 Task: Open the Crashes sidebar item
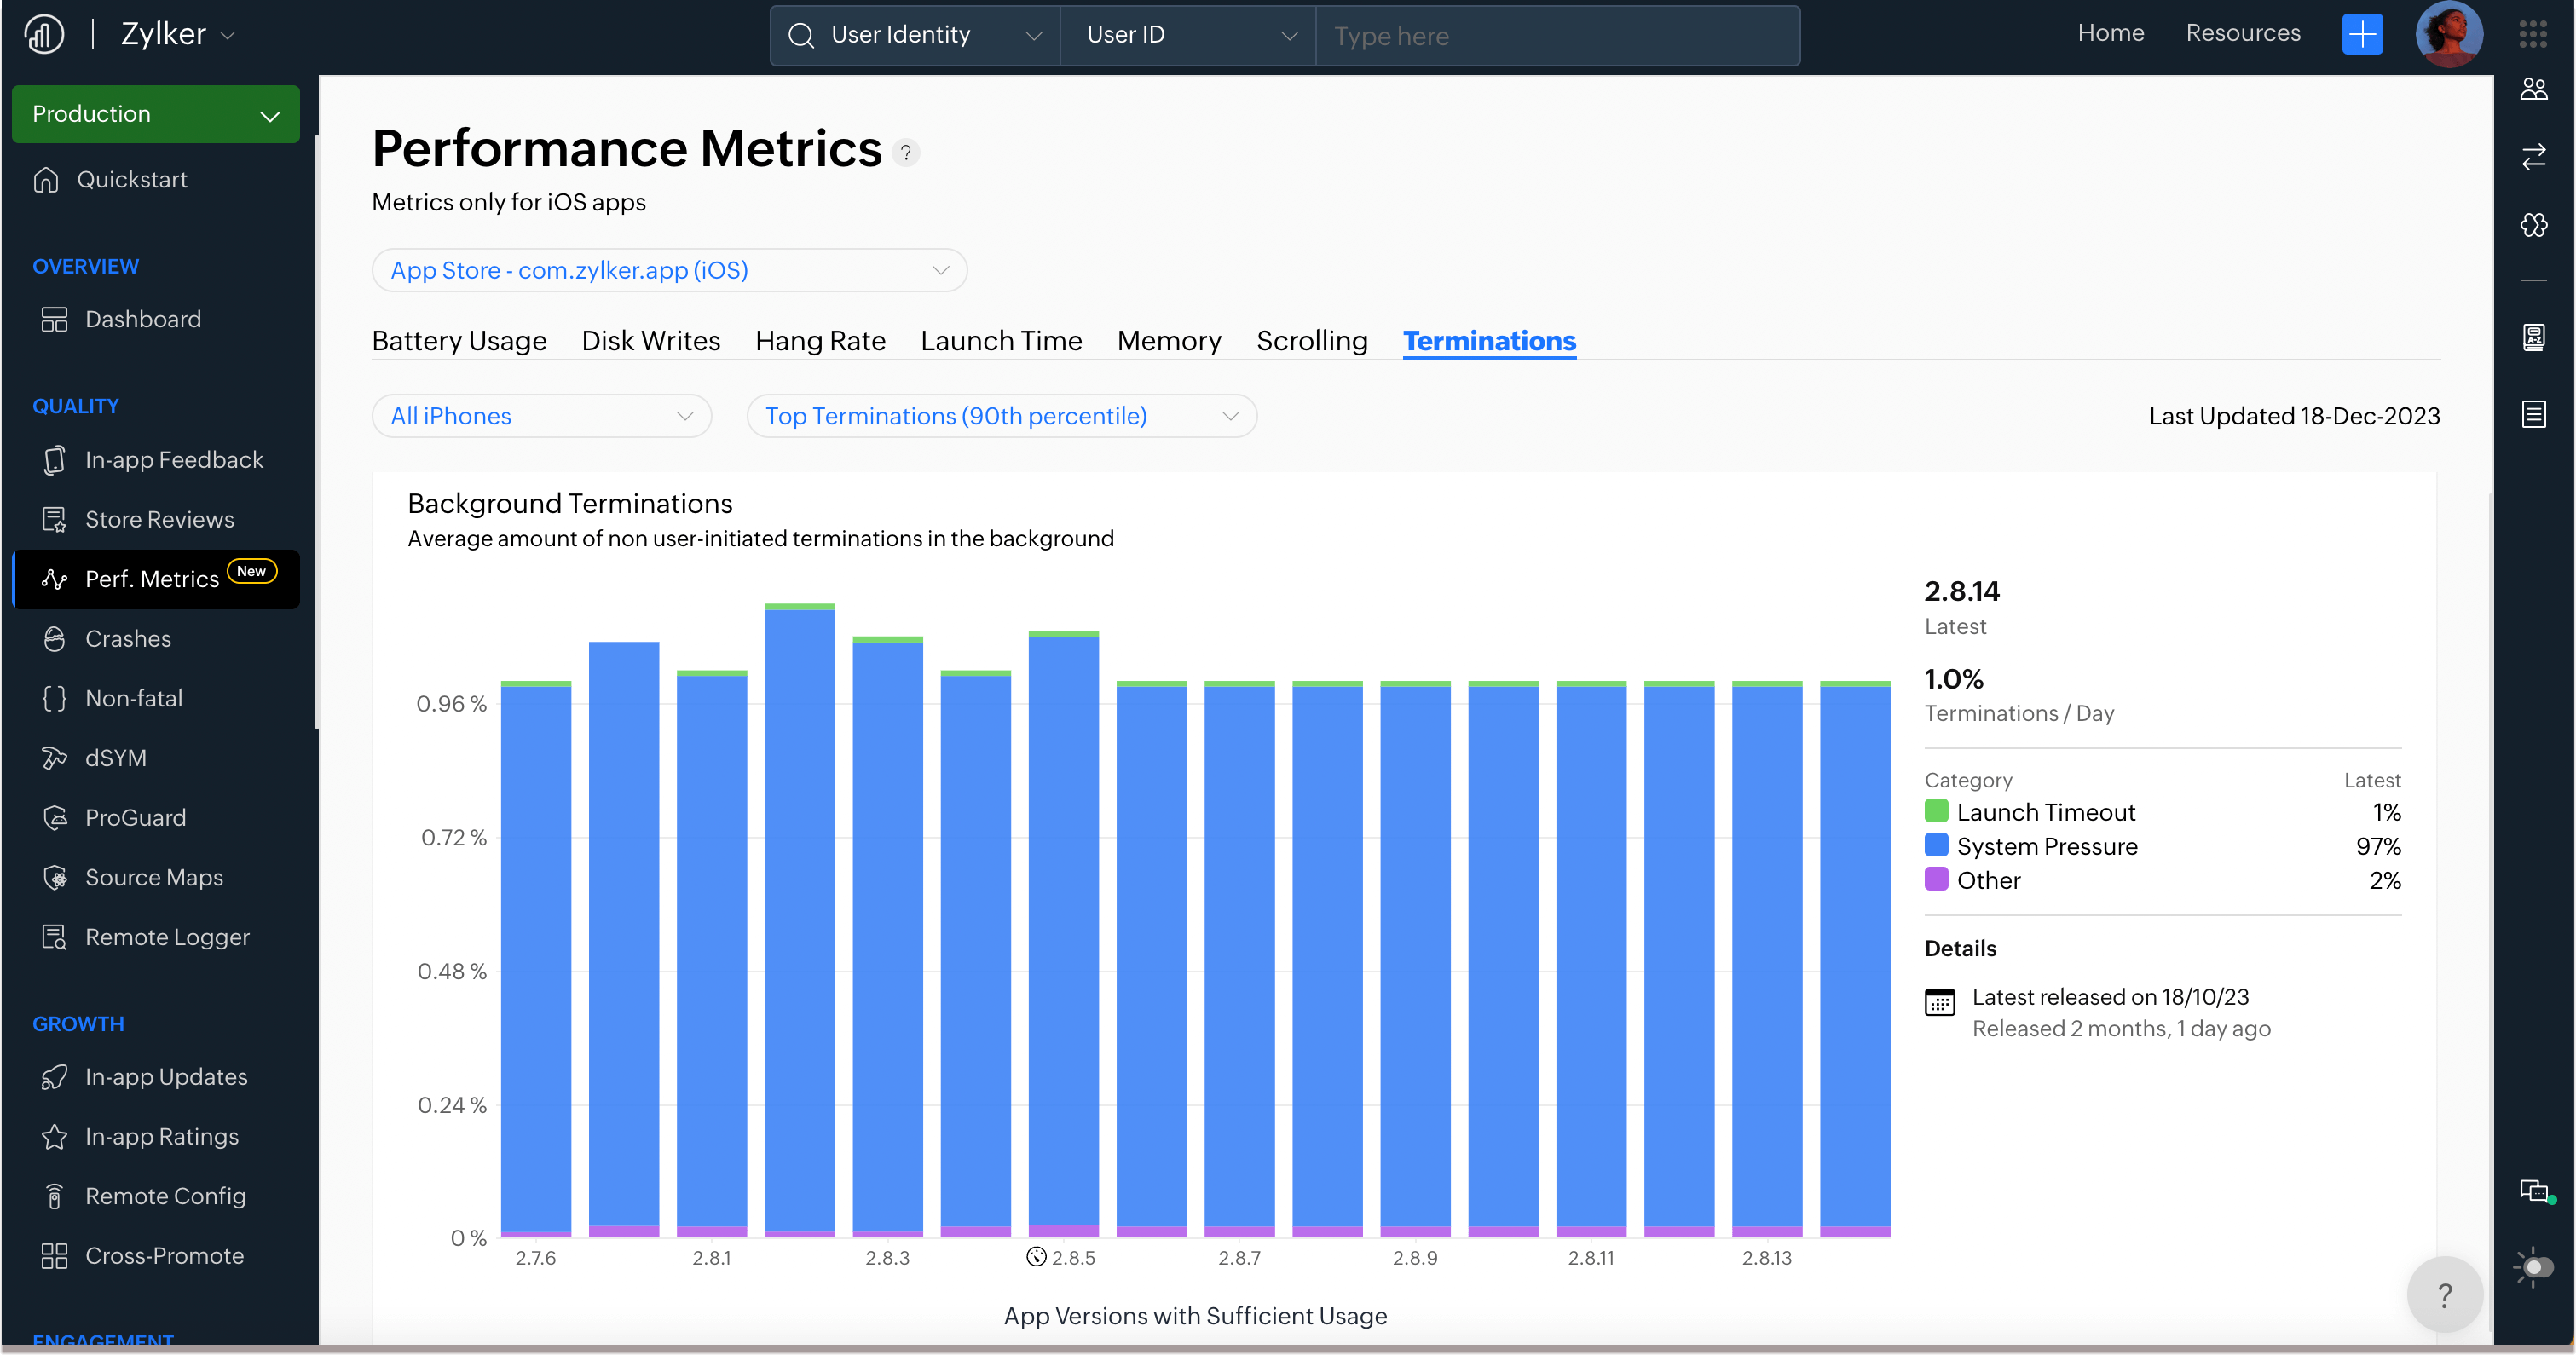click(x=128, y=638)
